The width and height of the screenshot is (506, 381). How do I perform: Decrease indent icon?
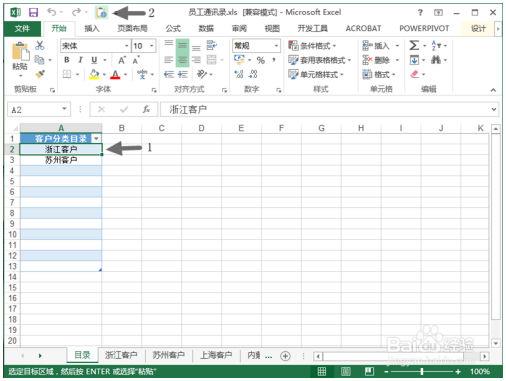(x=169, y=74)
